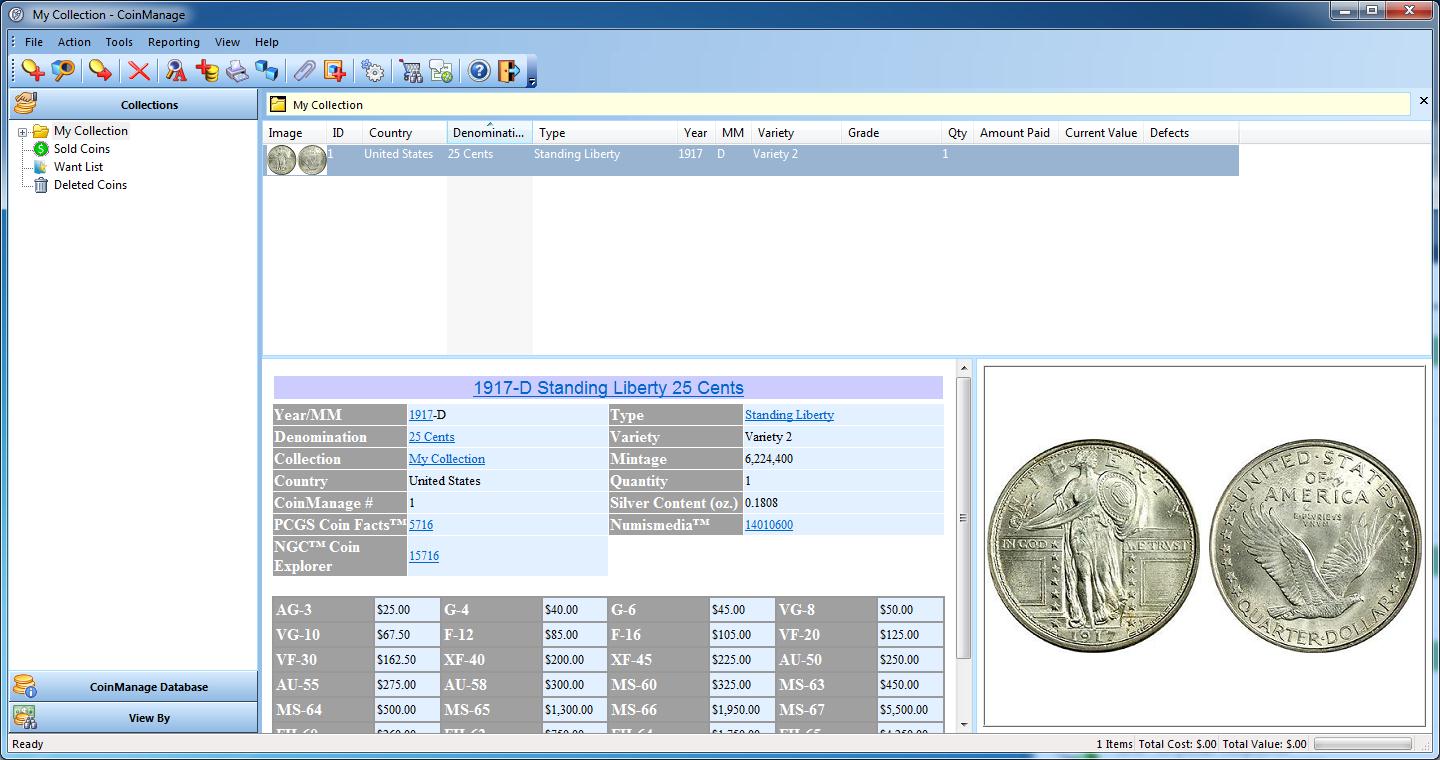Click the Deleted Coins trash icon
The image size is (1440, 760).
(x=41, y=185)
